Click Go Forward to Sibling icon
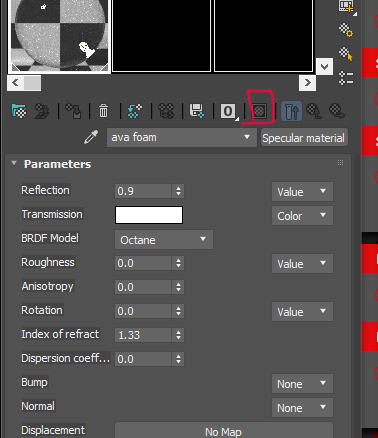 click(336, 111)
